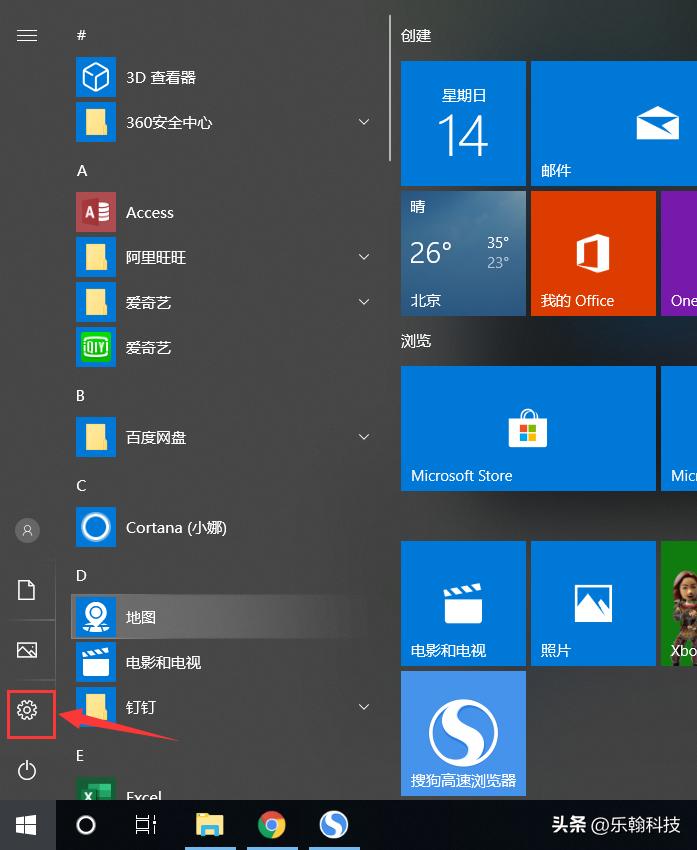Click the 360安全中心 folder icon
Viewport: 697px width, 850px height.
96,122
